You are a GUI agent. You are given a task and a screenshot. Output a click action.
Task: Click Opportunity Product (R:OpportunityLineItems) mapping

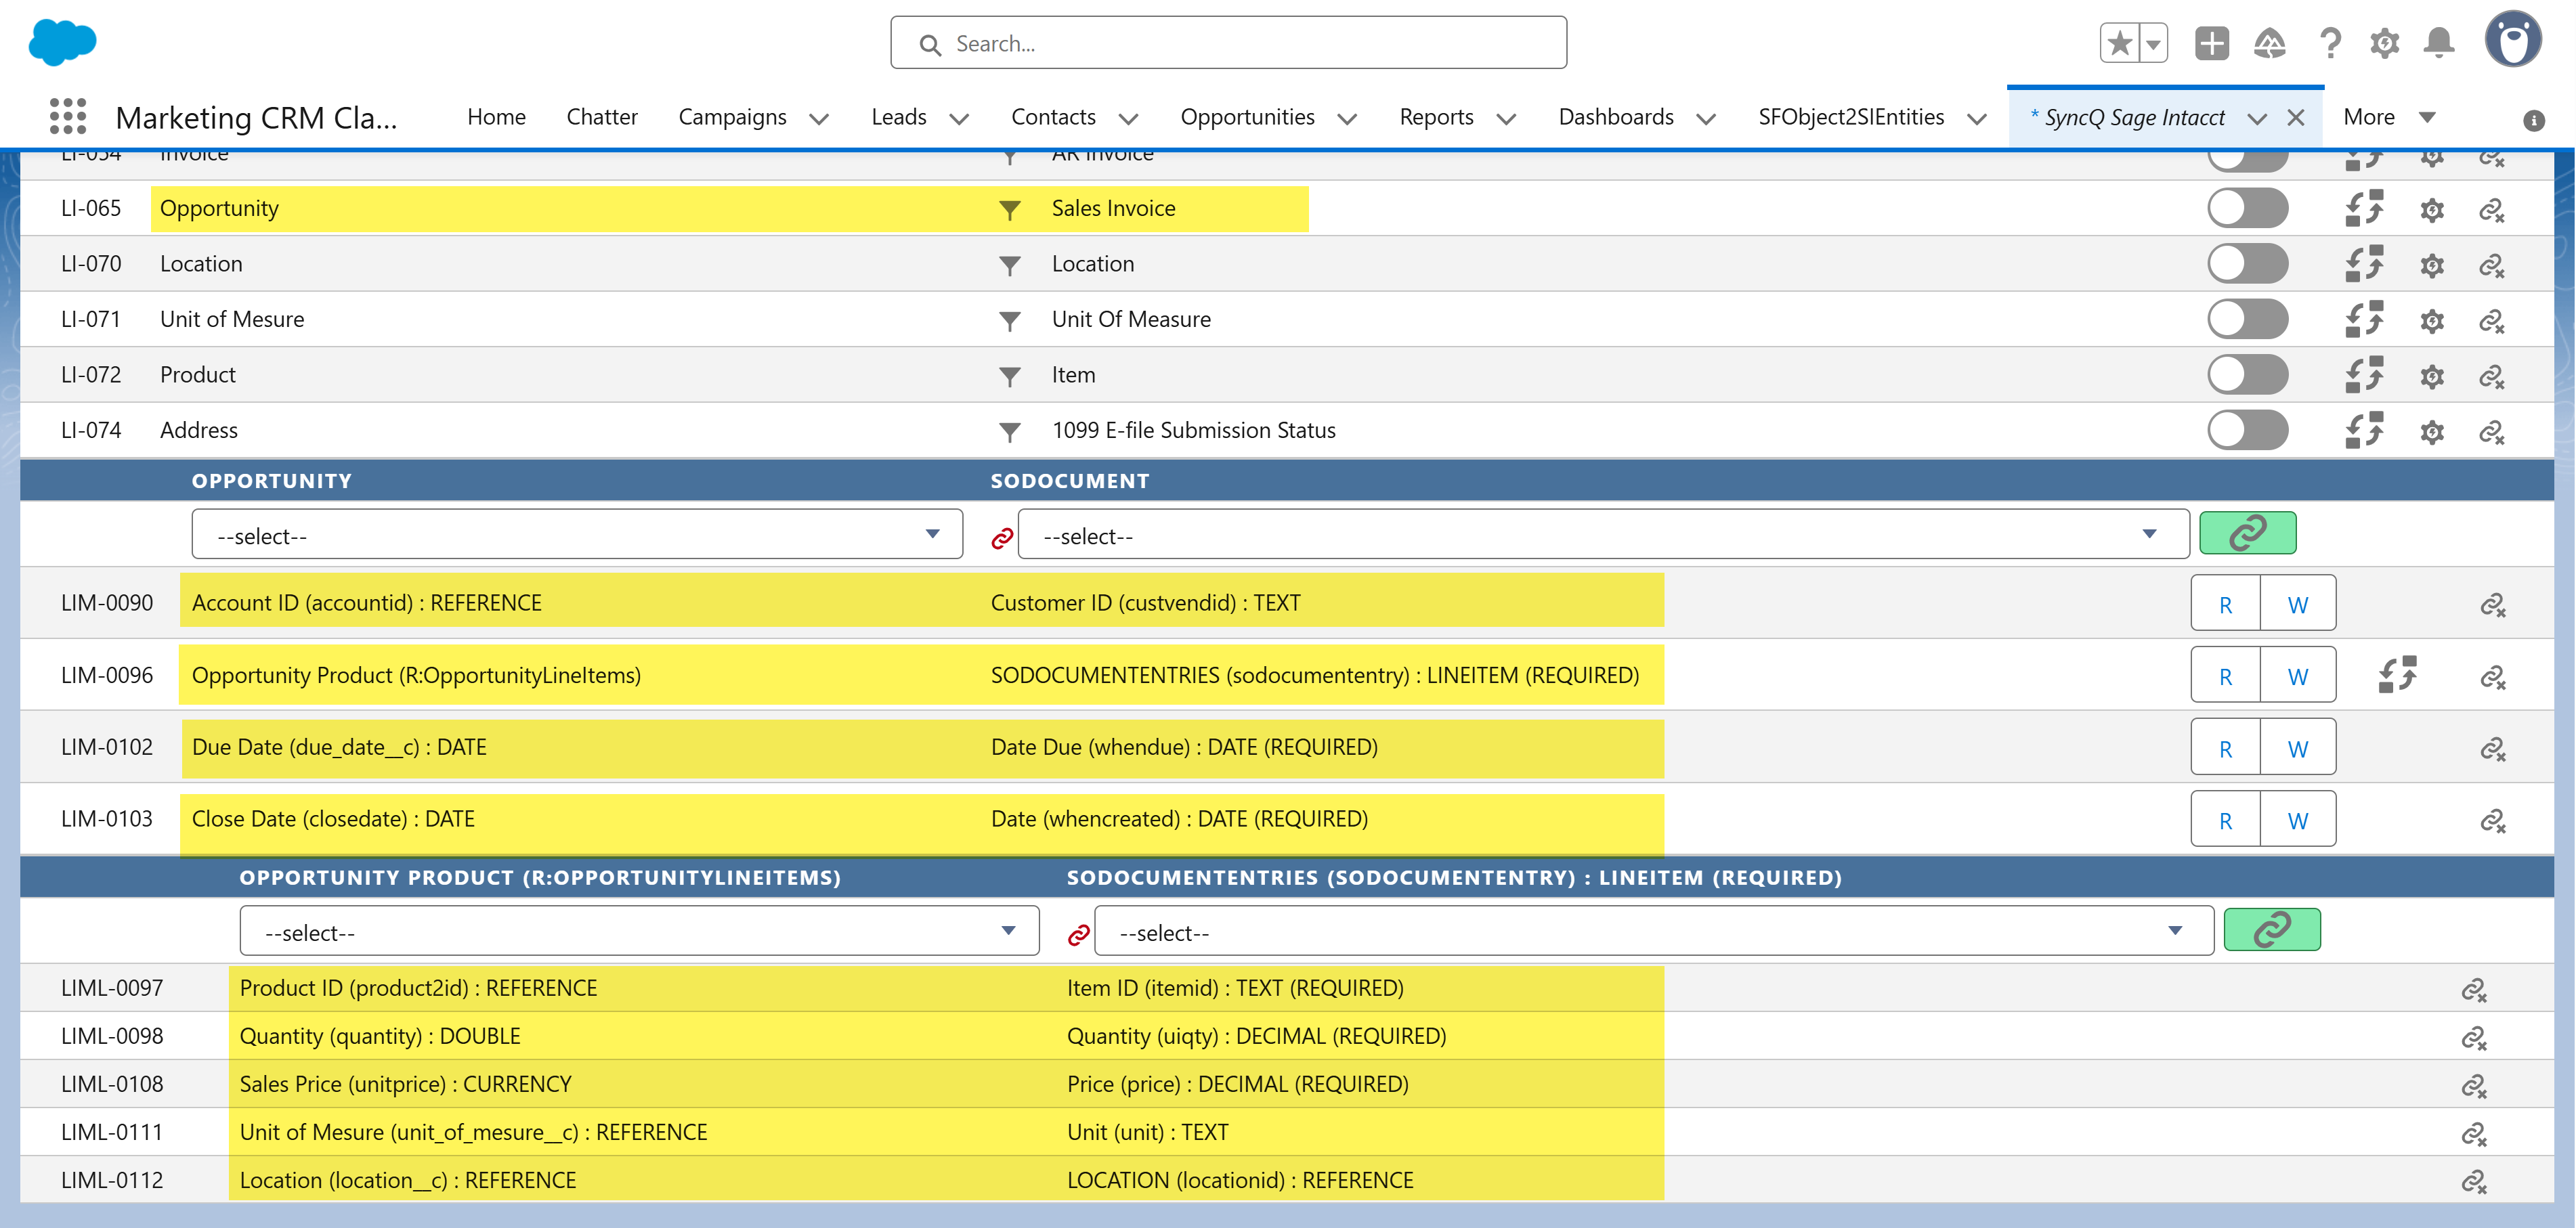(x=416, y=675)
